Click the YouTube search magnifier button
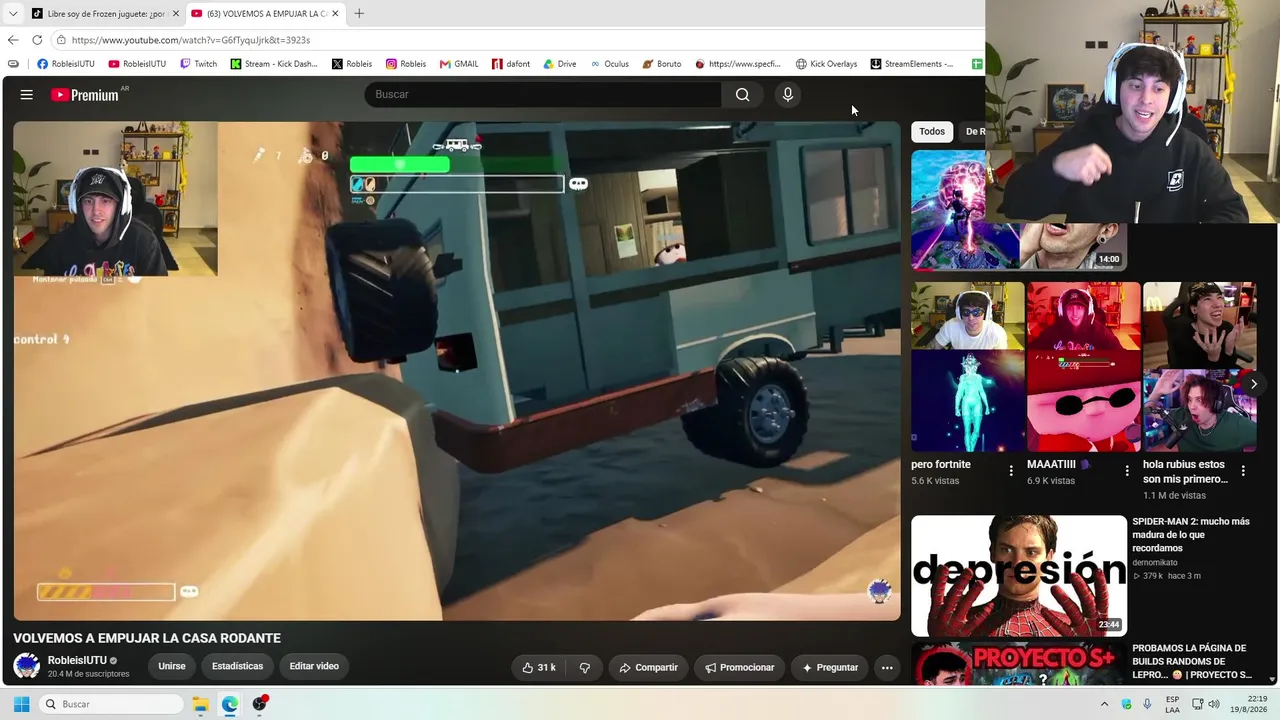This screenshot has height=720, width=1280. [x=742, y=94]
